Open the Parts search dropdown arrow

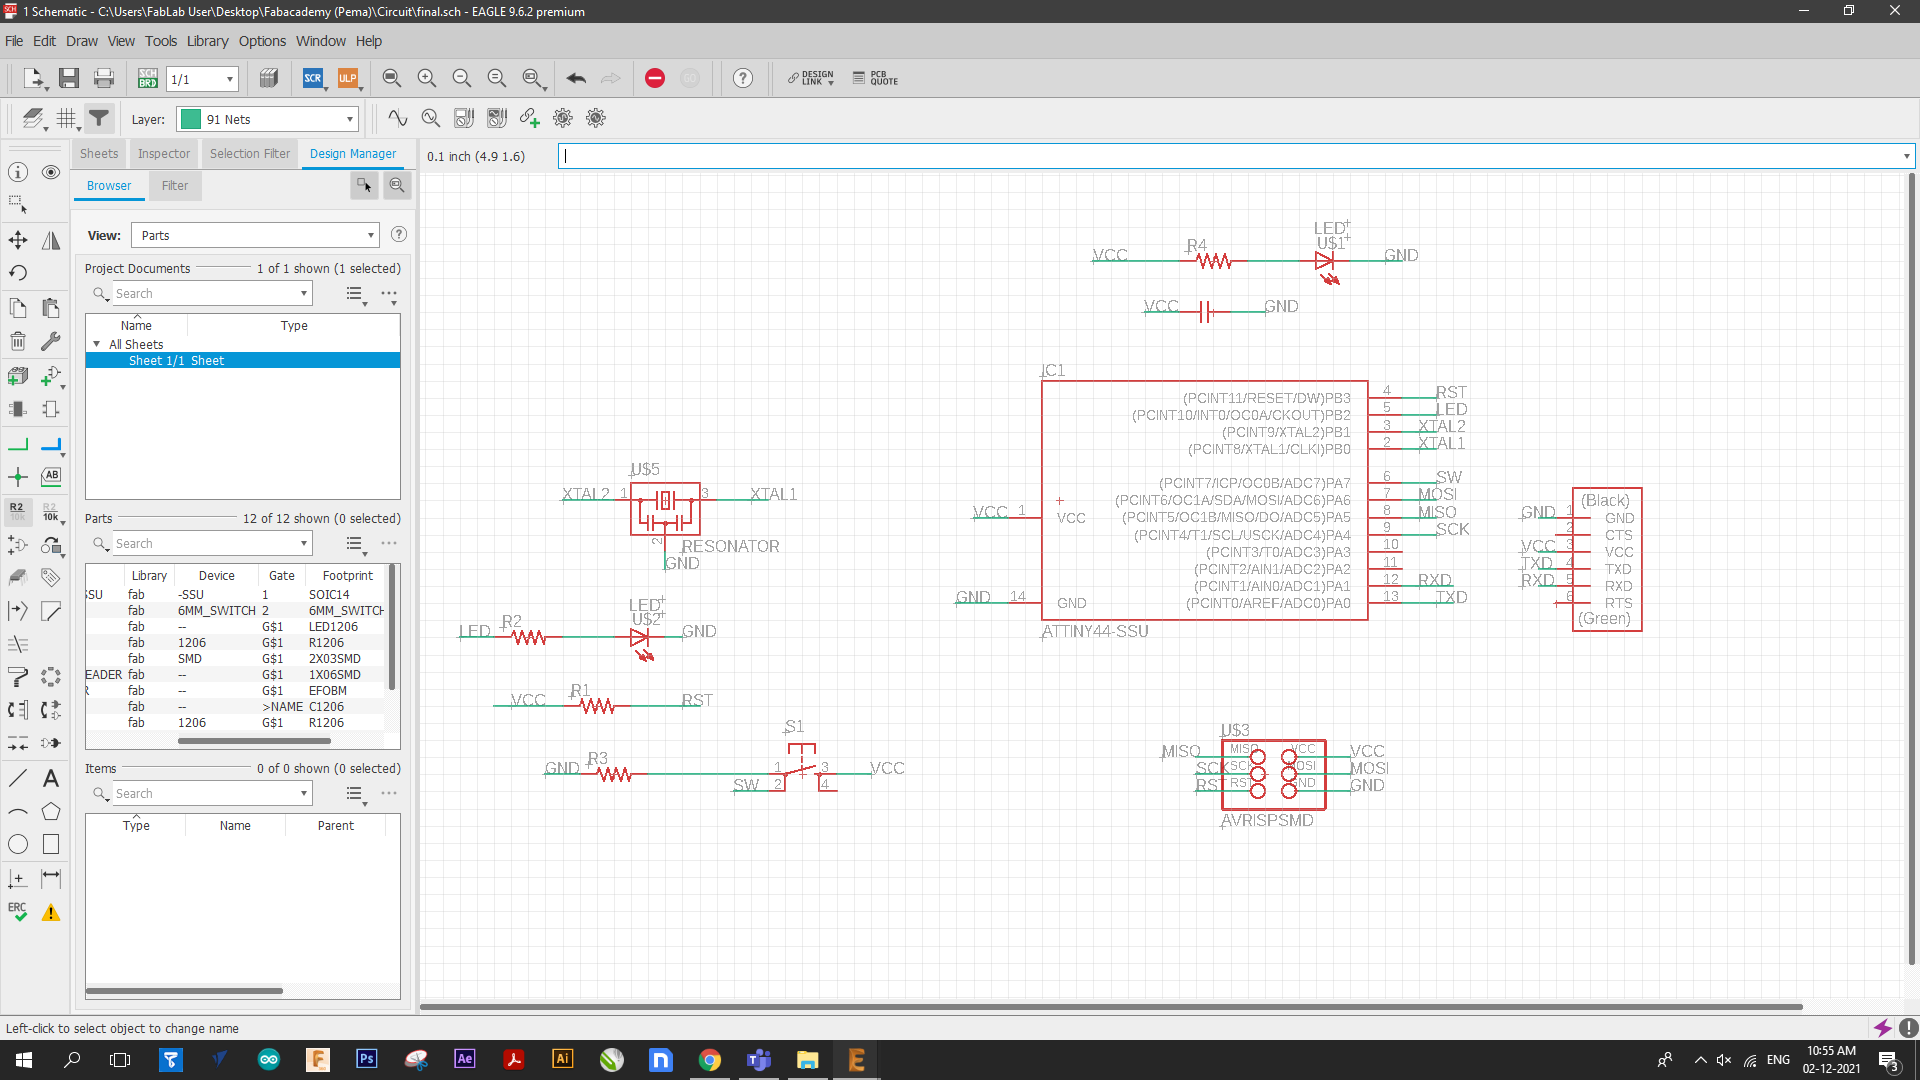point(304,543)
